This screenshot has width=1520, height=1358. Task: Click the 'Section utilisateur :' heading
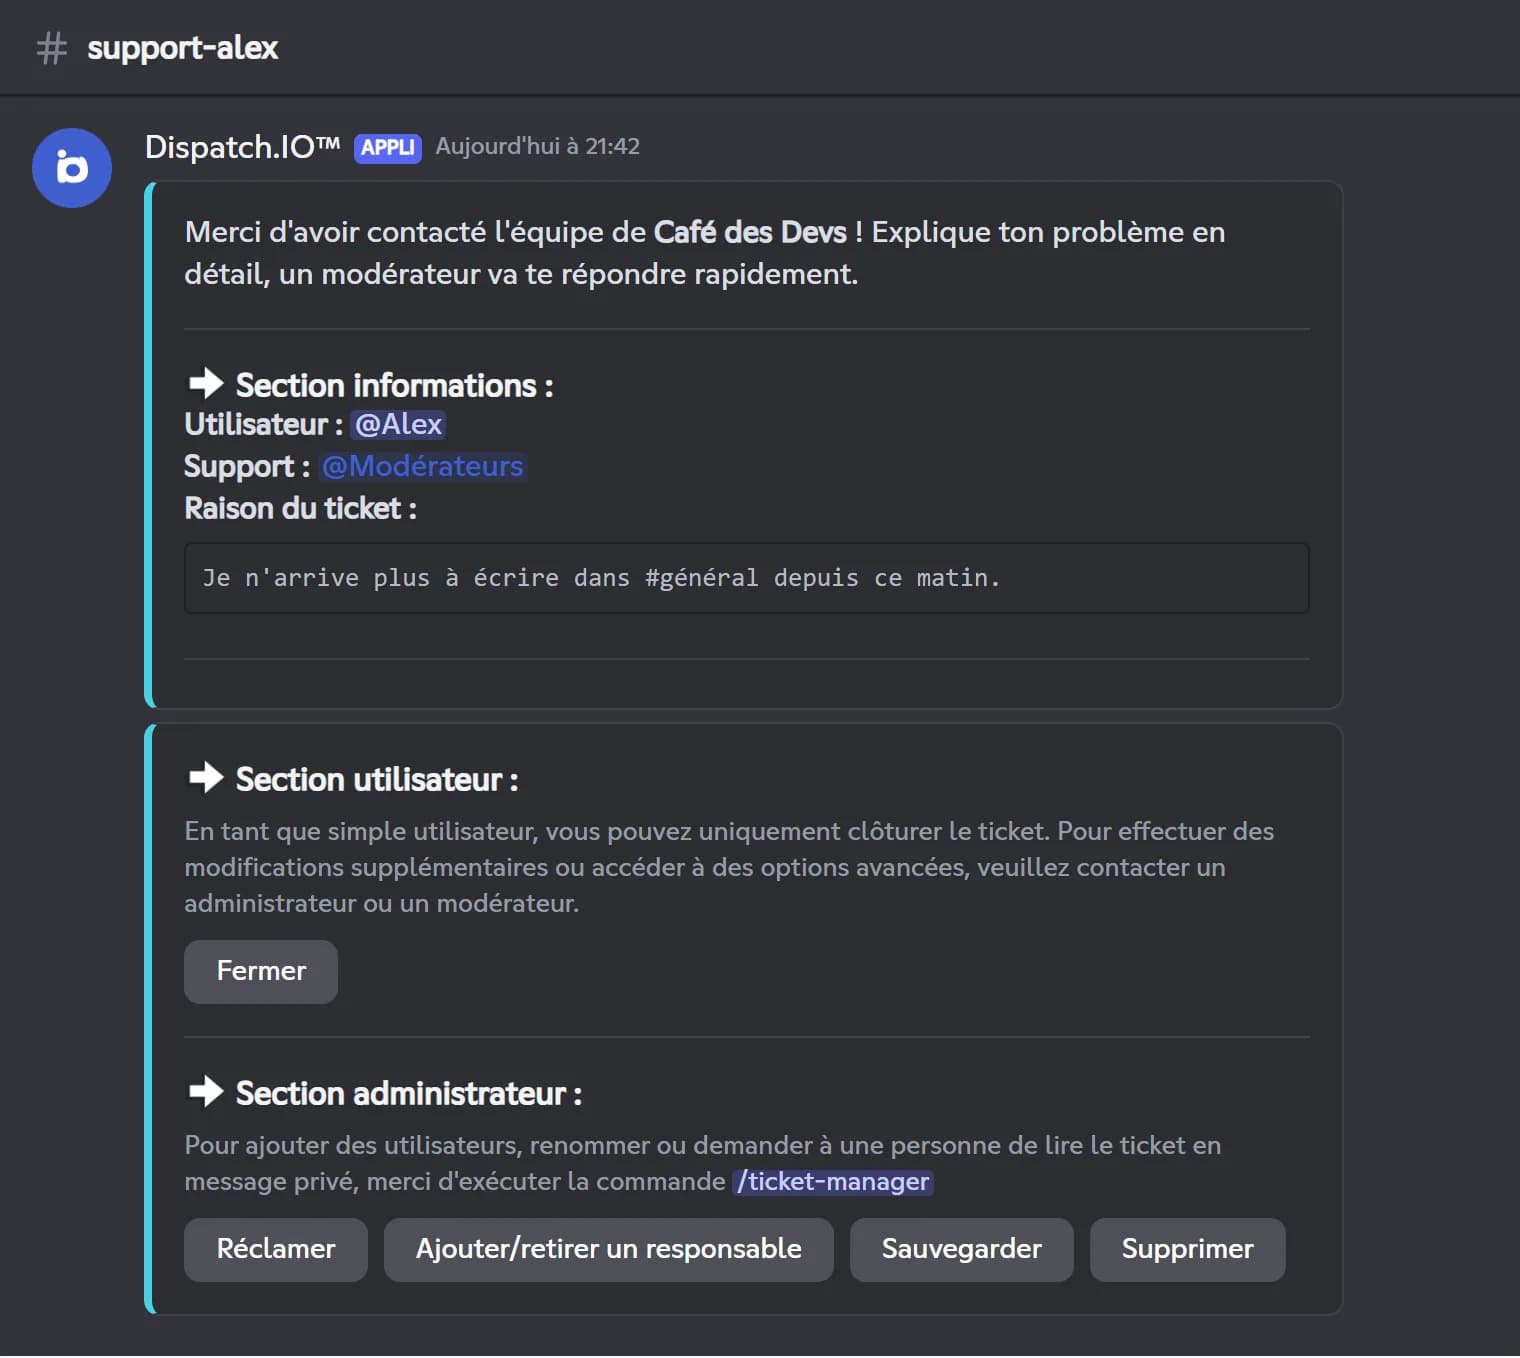coord(377,779)
